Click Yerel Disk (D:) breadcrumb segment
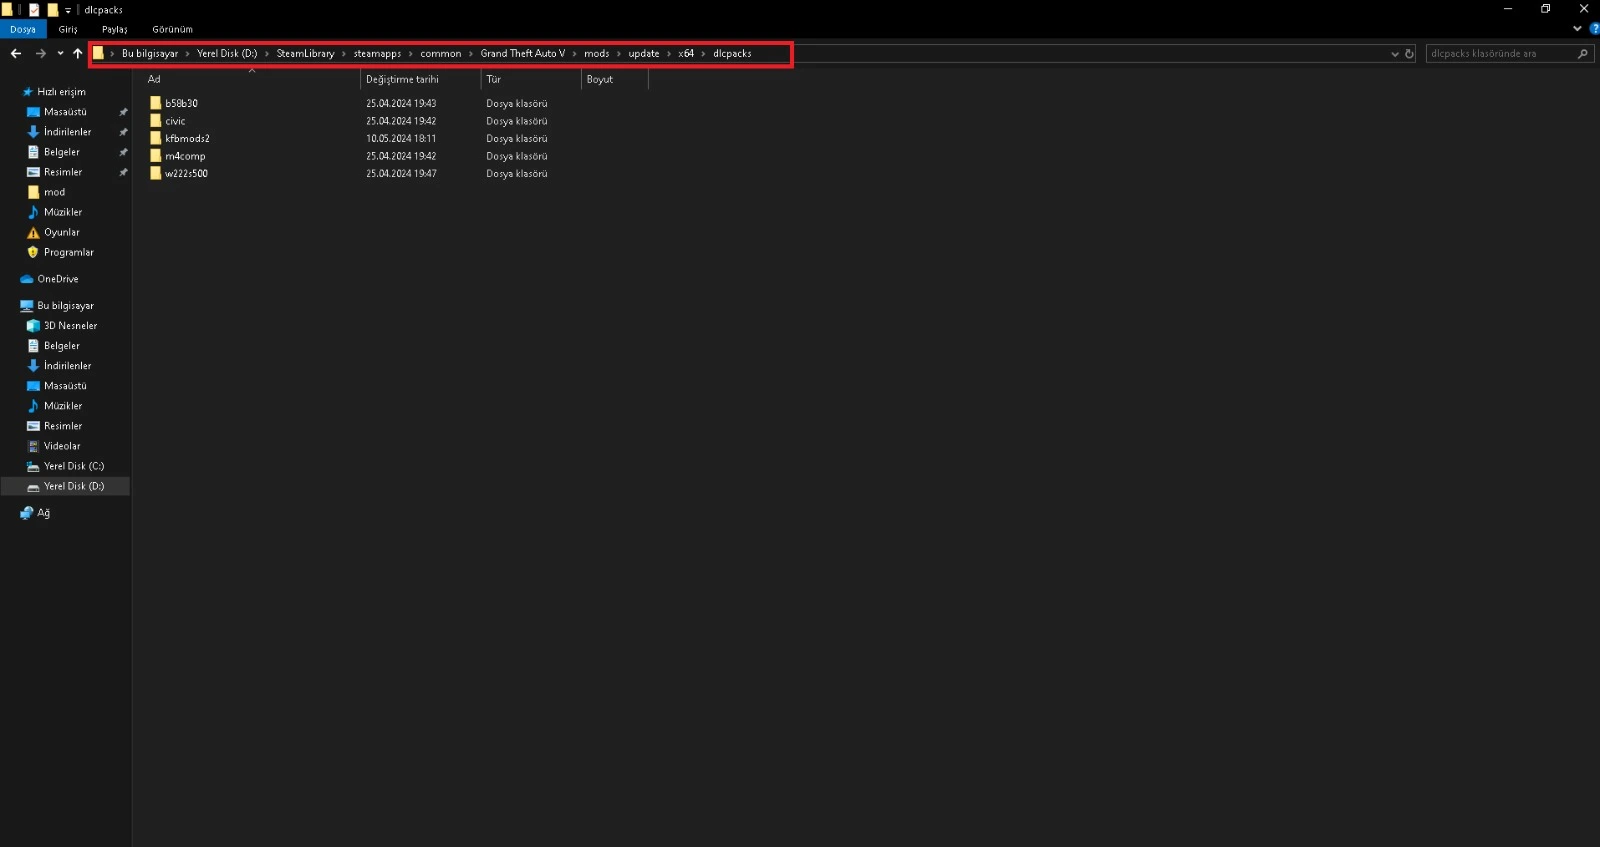The width and height of the screenshot is (1600, 847). click(x=227, y=54)
